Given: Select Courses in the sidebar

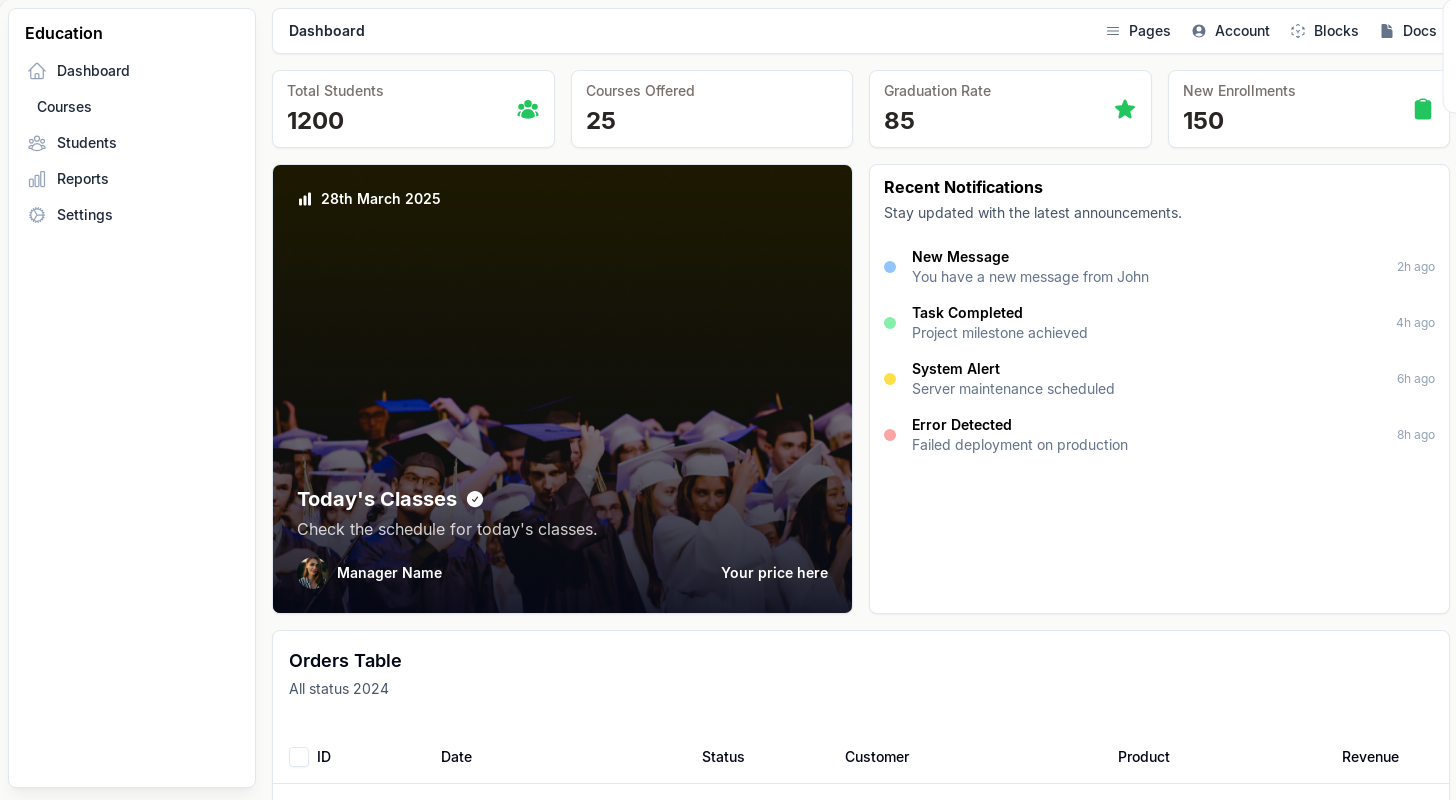Looking at the screenshot, I should pos(64,107).
